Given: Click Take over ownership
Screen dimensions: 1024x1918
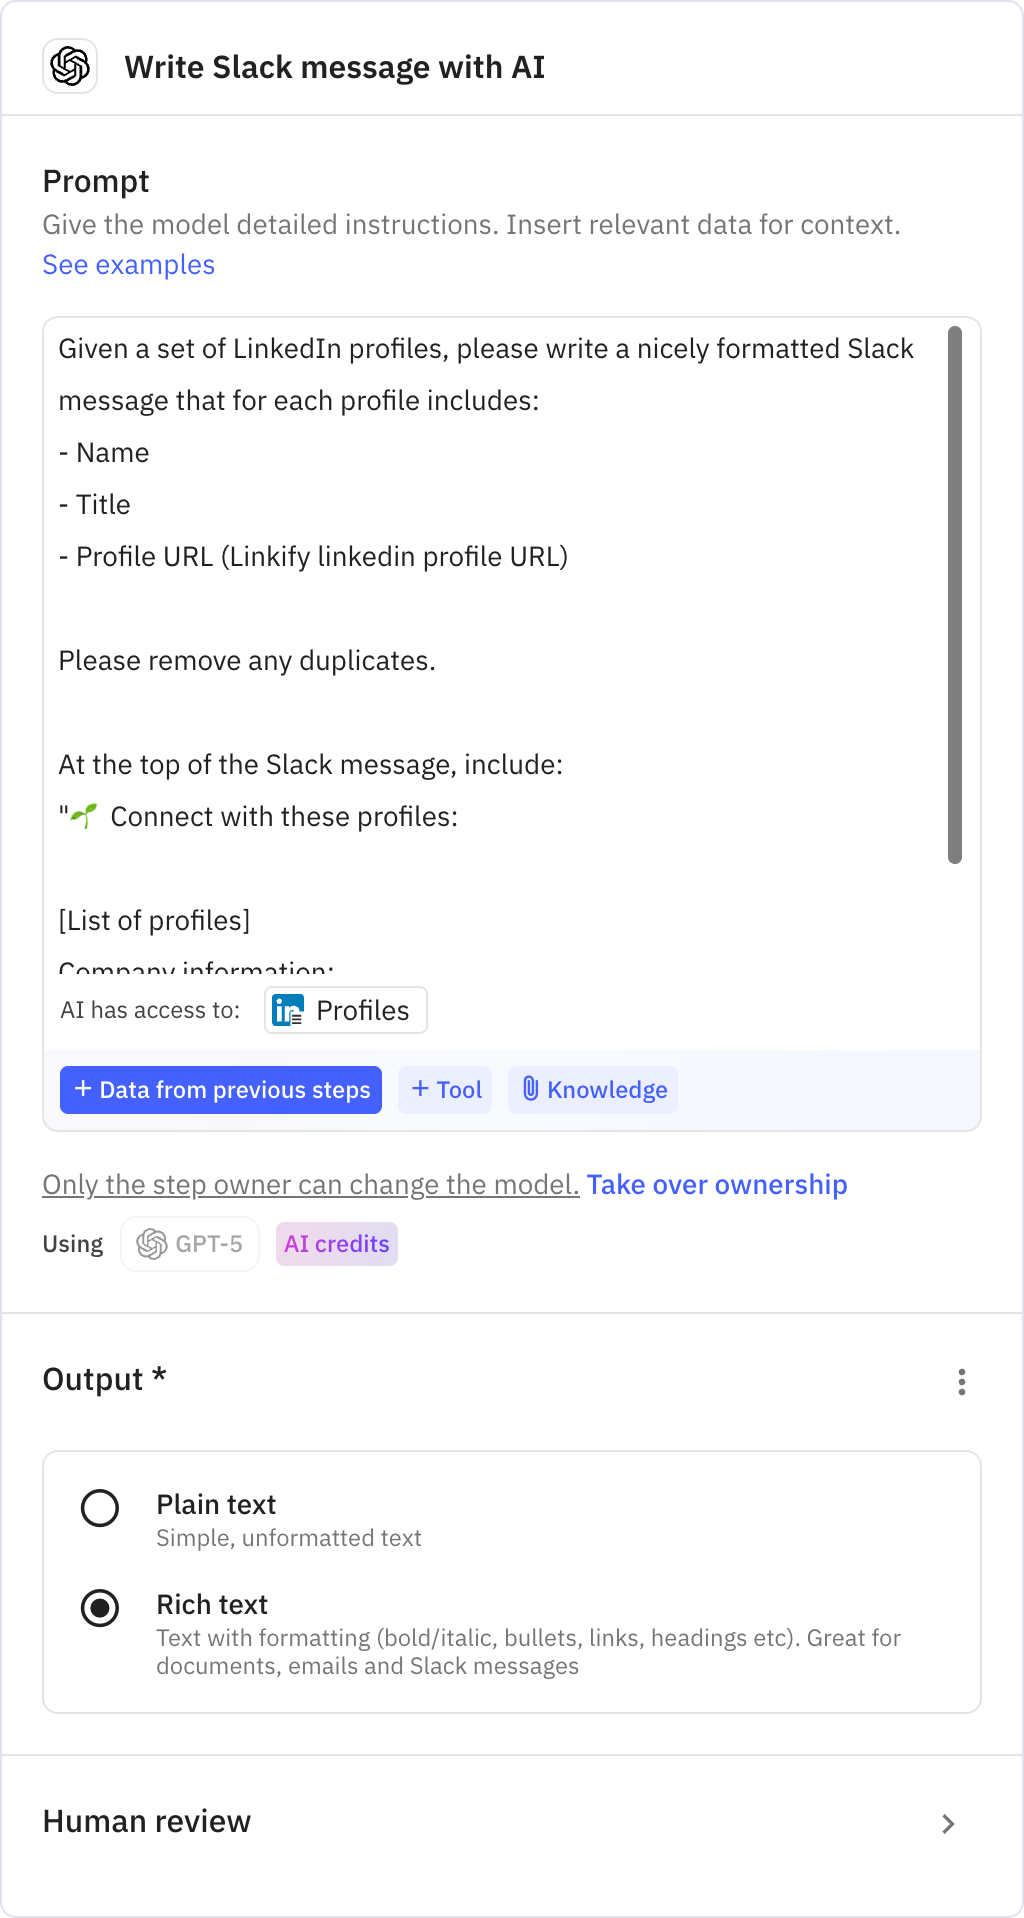Looking at the screenshot, I should coord(718,1184).
